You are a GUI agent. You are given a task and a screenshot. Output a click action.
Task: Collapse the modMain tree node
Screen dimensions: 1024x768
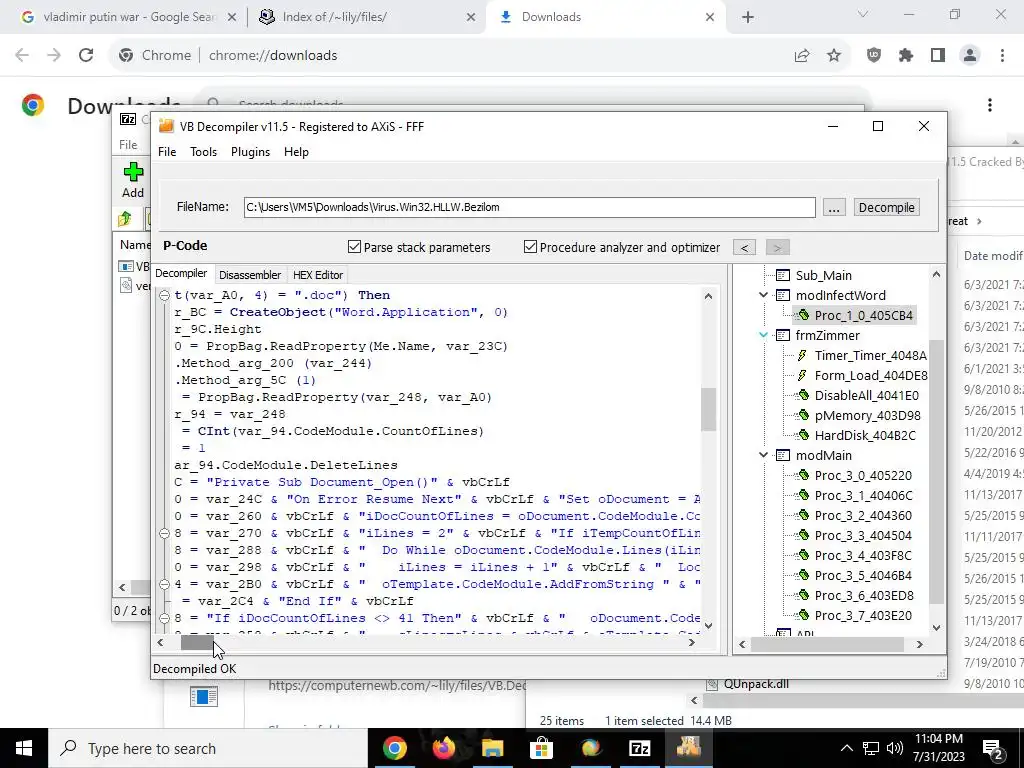tap(763, 455)
